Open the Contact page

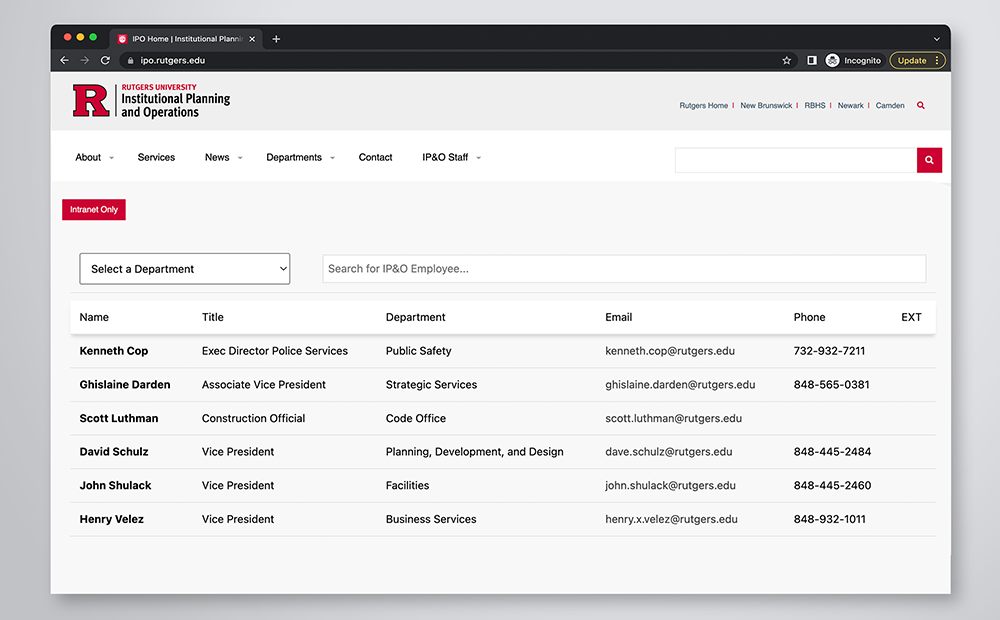[375, 158]
